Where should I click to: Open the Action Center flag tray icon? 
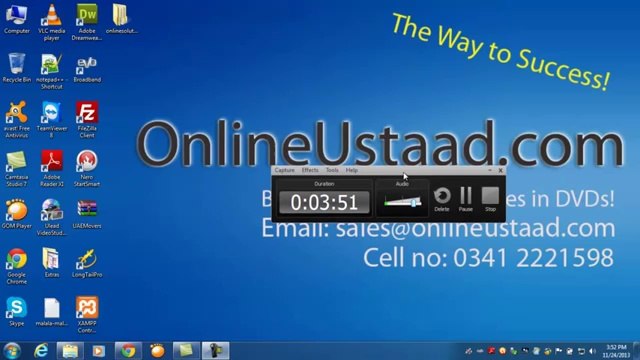point(558,351)
